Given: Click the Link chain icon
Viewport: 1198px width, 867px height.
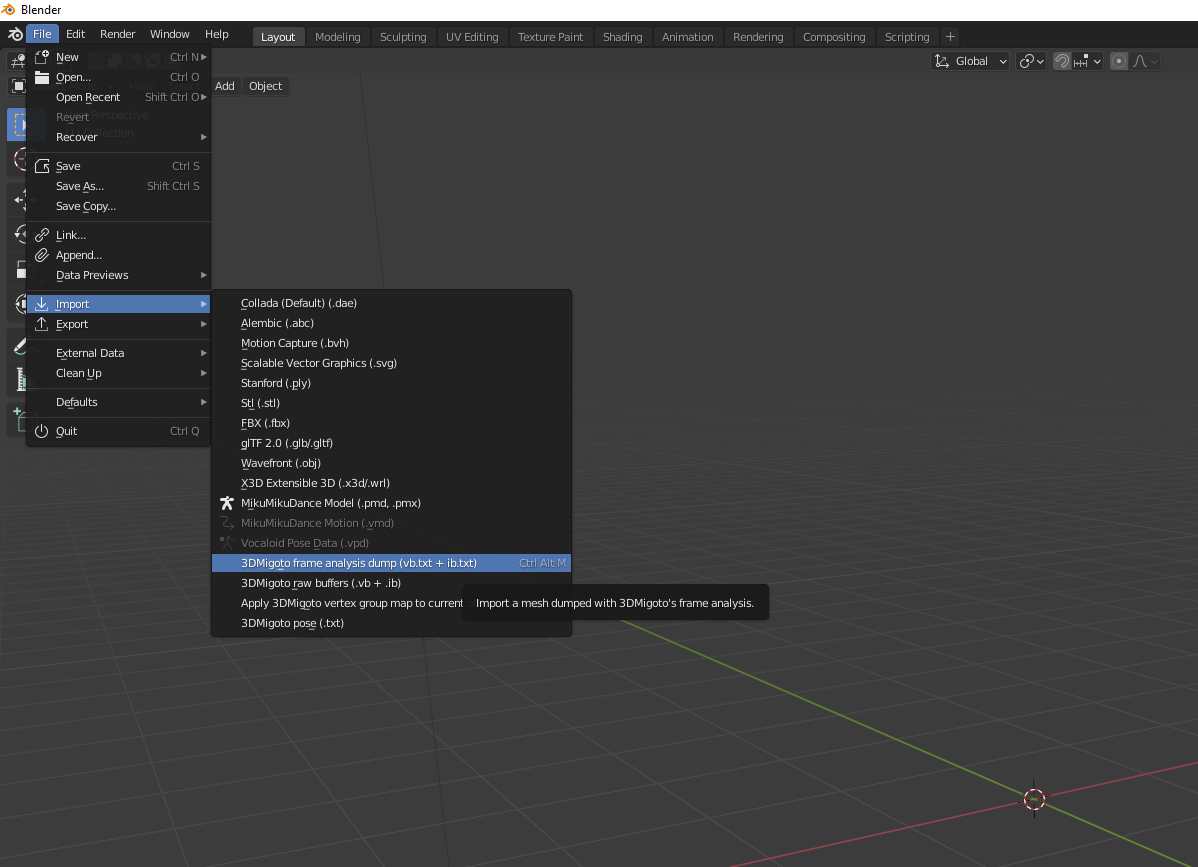Looking at the screenshot, I should pyautogui.click(x=42, y=235).
